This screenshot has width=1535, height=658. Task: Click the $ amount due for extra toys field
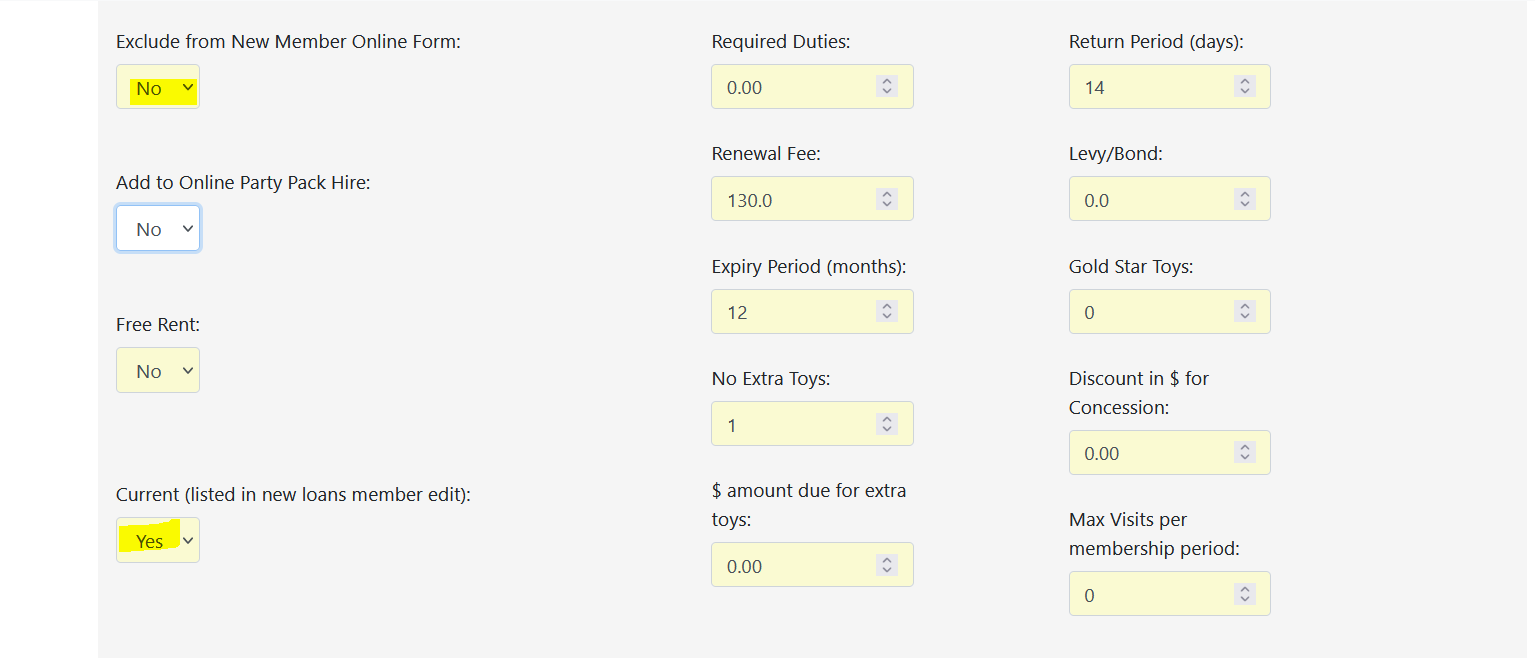795,566
